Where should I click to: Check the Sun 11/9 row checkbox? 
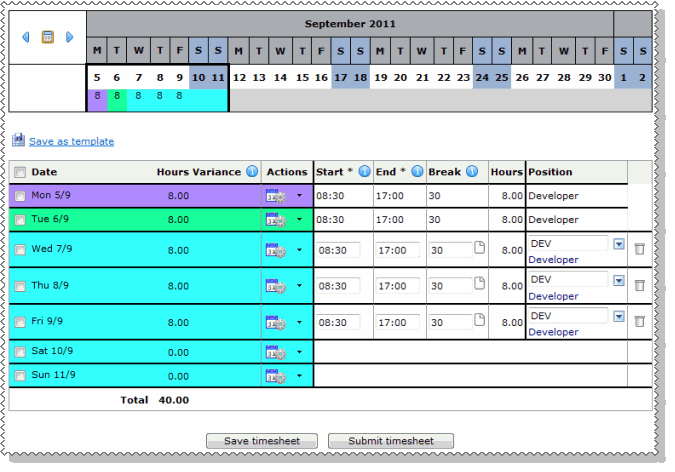[x=20, y=376]
